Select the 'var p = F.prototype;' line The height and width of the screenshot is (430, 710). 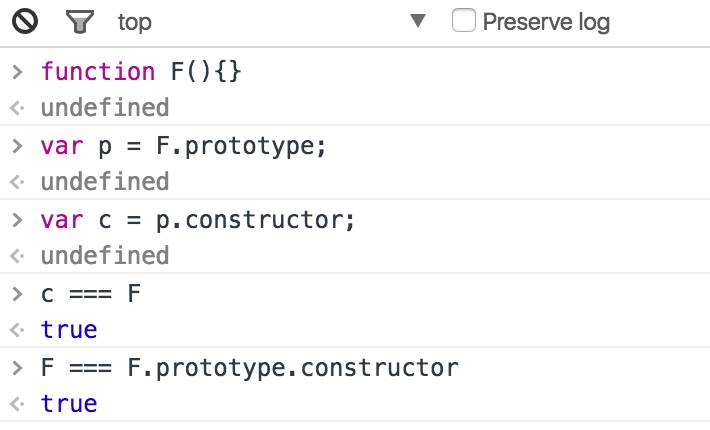183,146
